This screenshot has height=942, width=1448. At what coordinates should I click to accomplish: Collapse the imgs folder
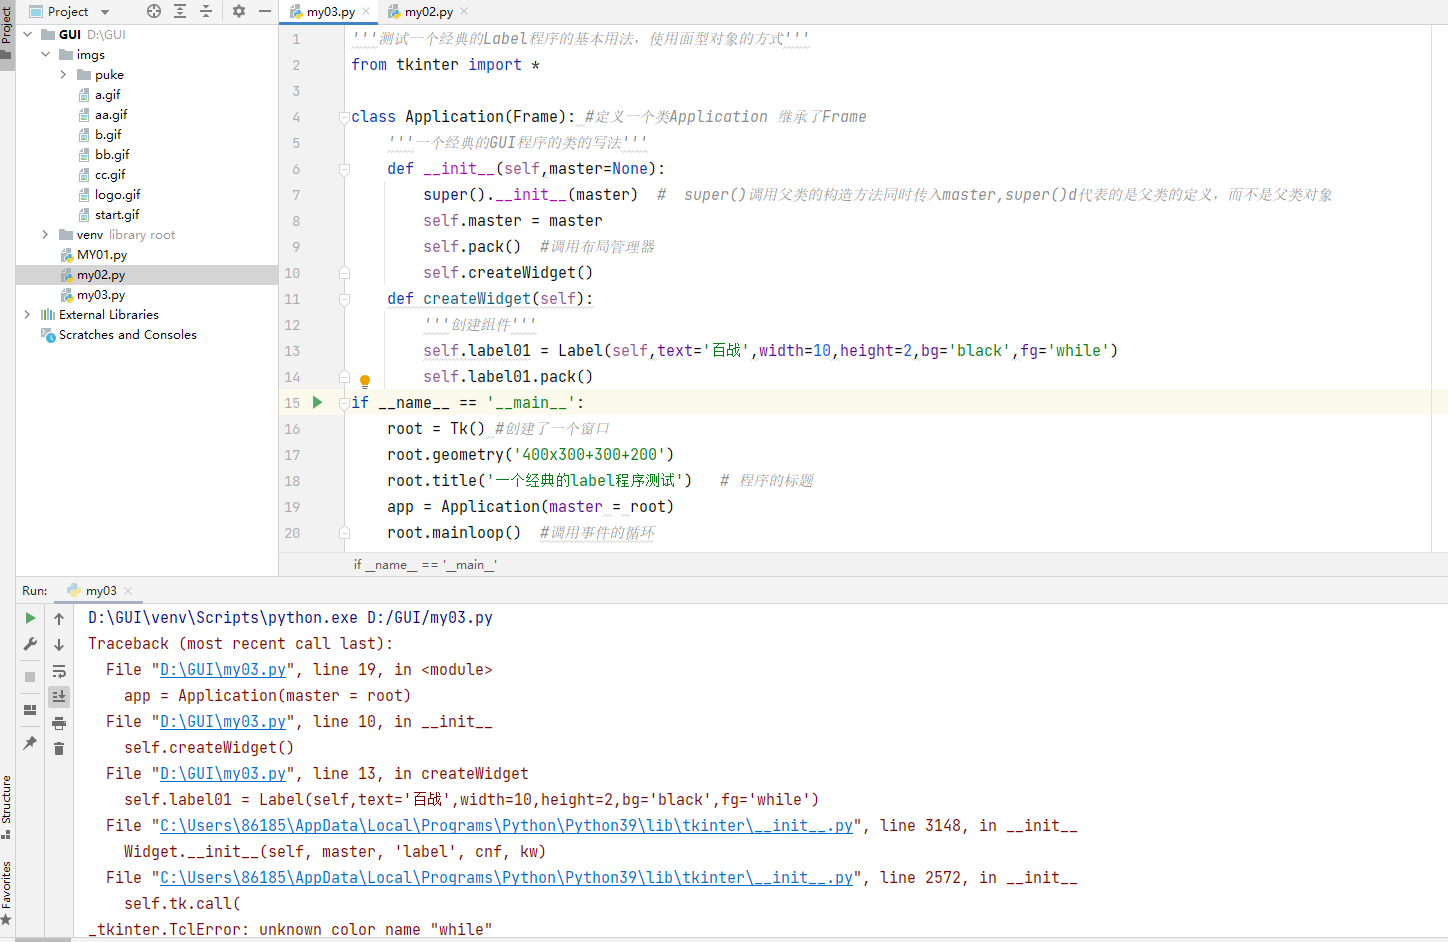point(45,54)
